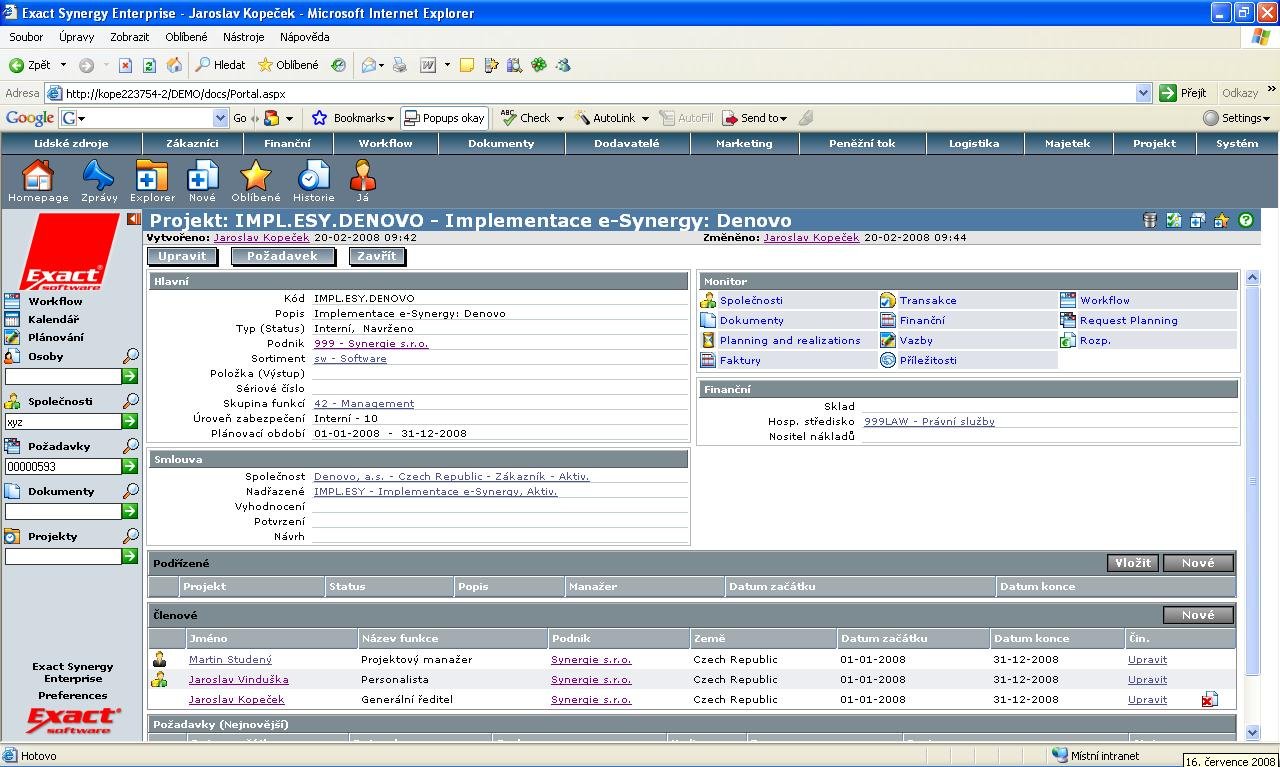Click the Osoby search input field
1280x767 pixels.
(63, 377)
